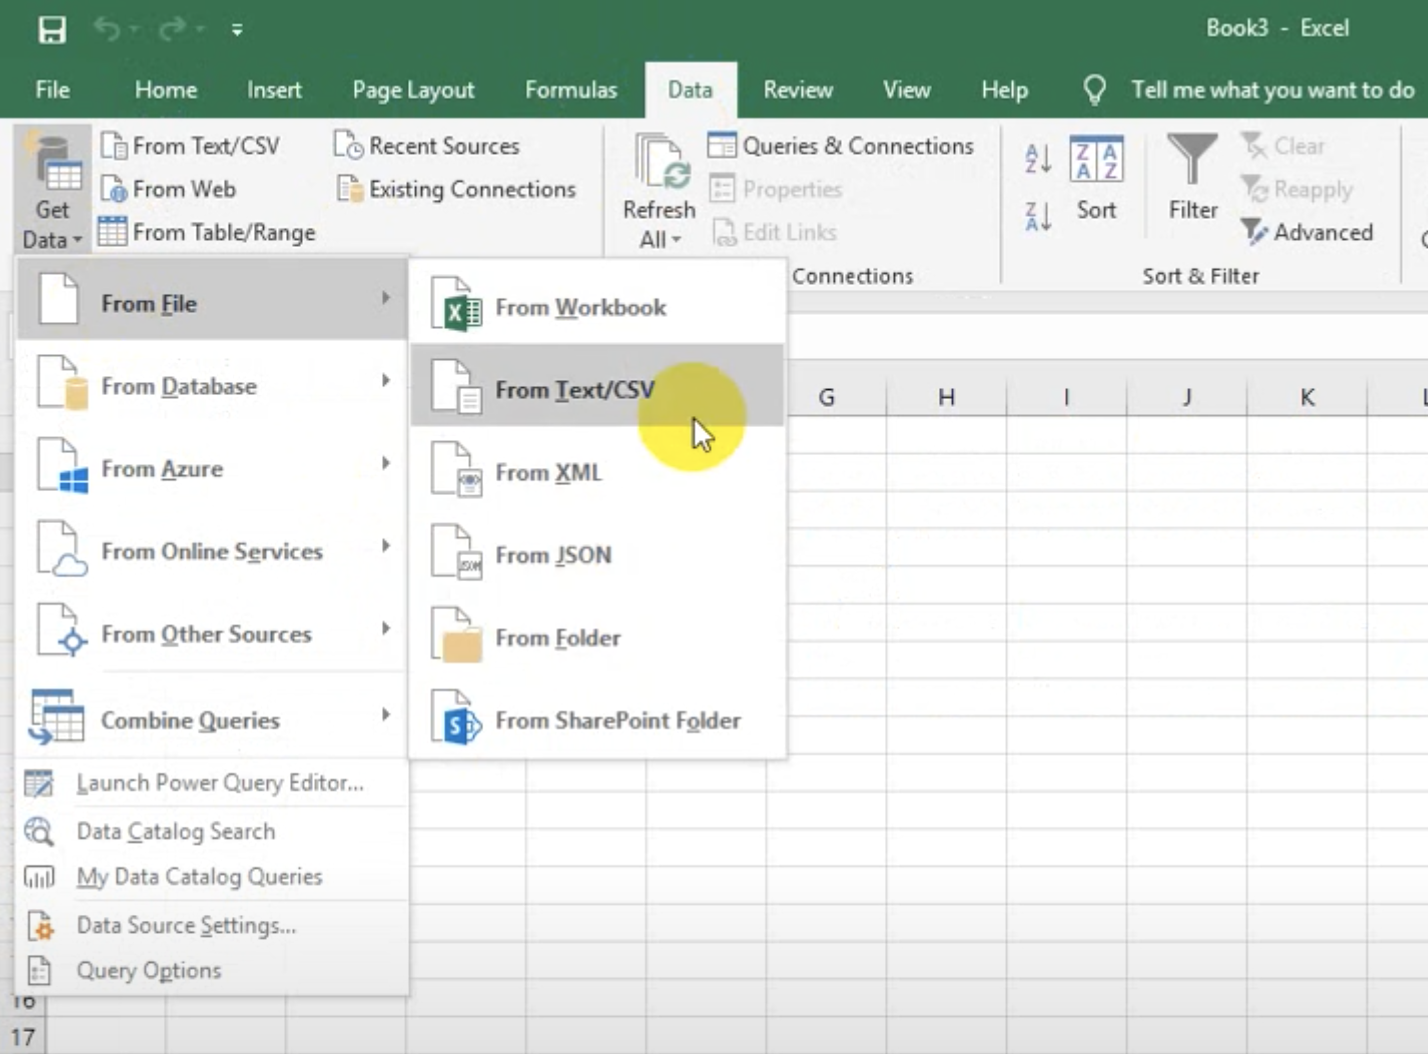Choose From Text/CSV in the submenu
Screen dimensions: 1428x1054
(574, 390)
